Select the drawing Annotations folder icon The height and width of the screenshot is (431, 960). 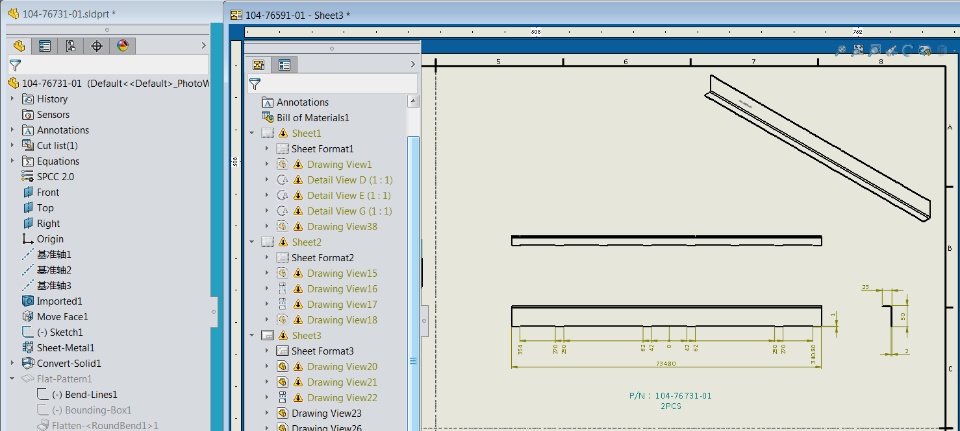point(267,102)
